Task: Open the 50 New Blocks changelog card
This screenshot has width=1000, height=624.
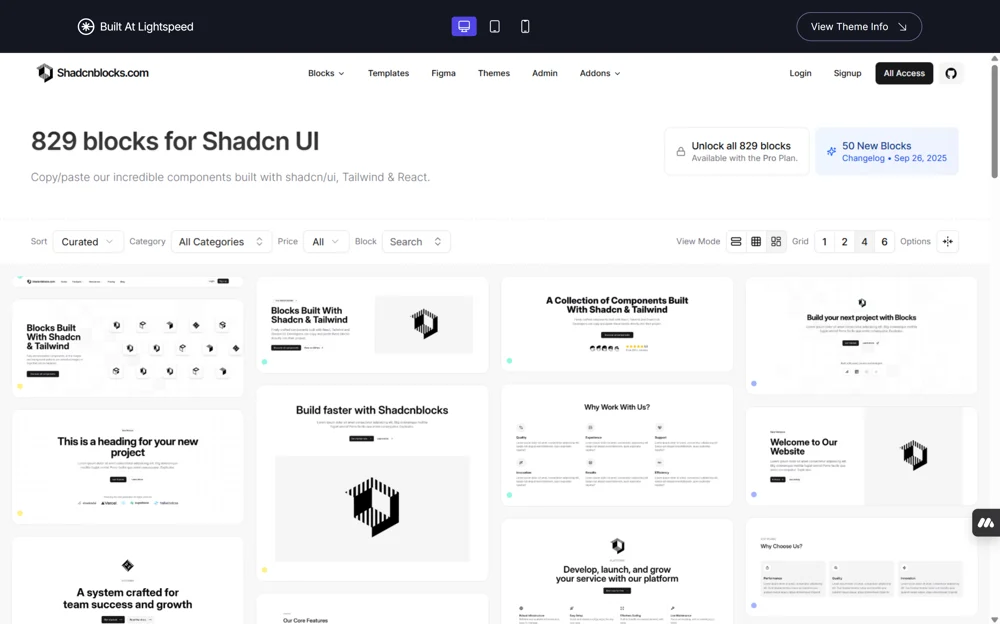Action: 886,152
